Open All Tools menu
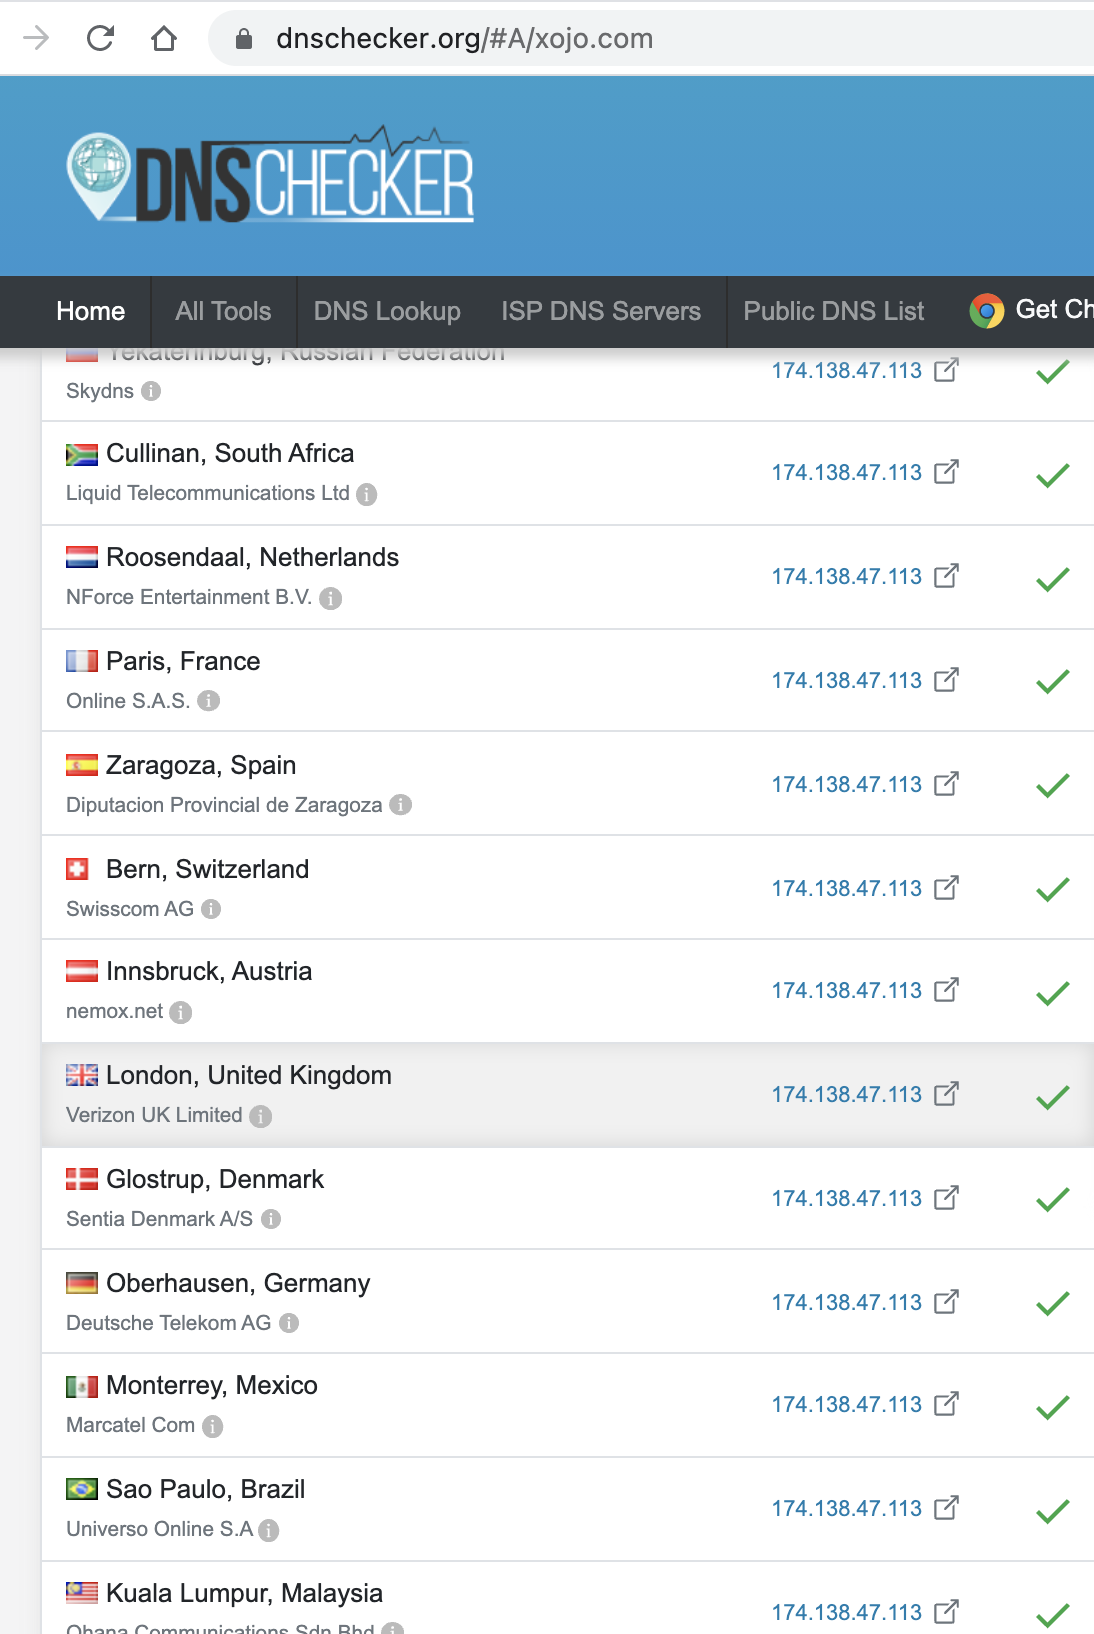The height and width of the screenshot is (1634, 1094). click(223, 311)
